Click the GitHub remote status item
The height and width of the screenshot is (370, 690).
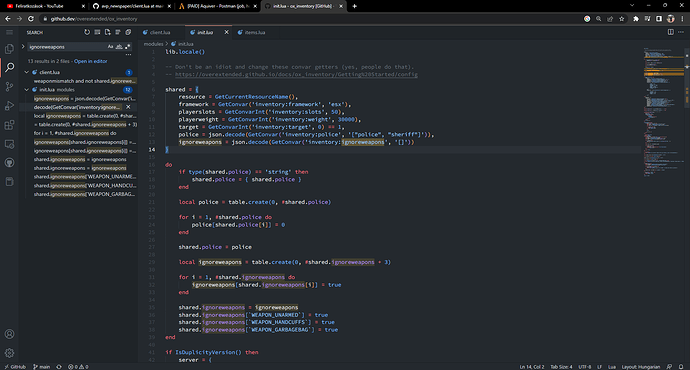click(x=15, y=366)
